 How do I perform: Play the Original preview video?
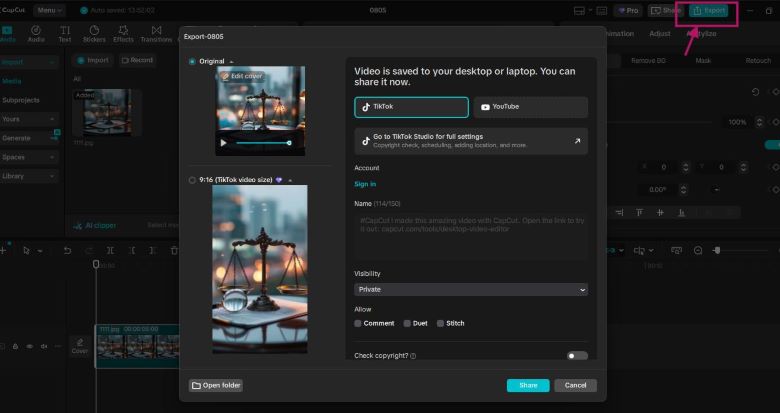[223, 143]
